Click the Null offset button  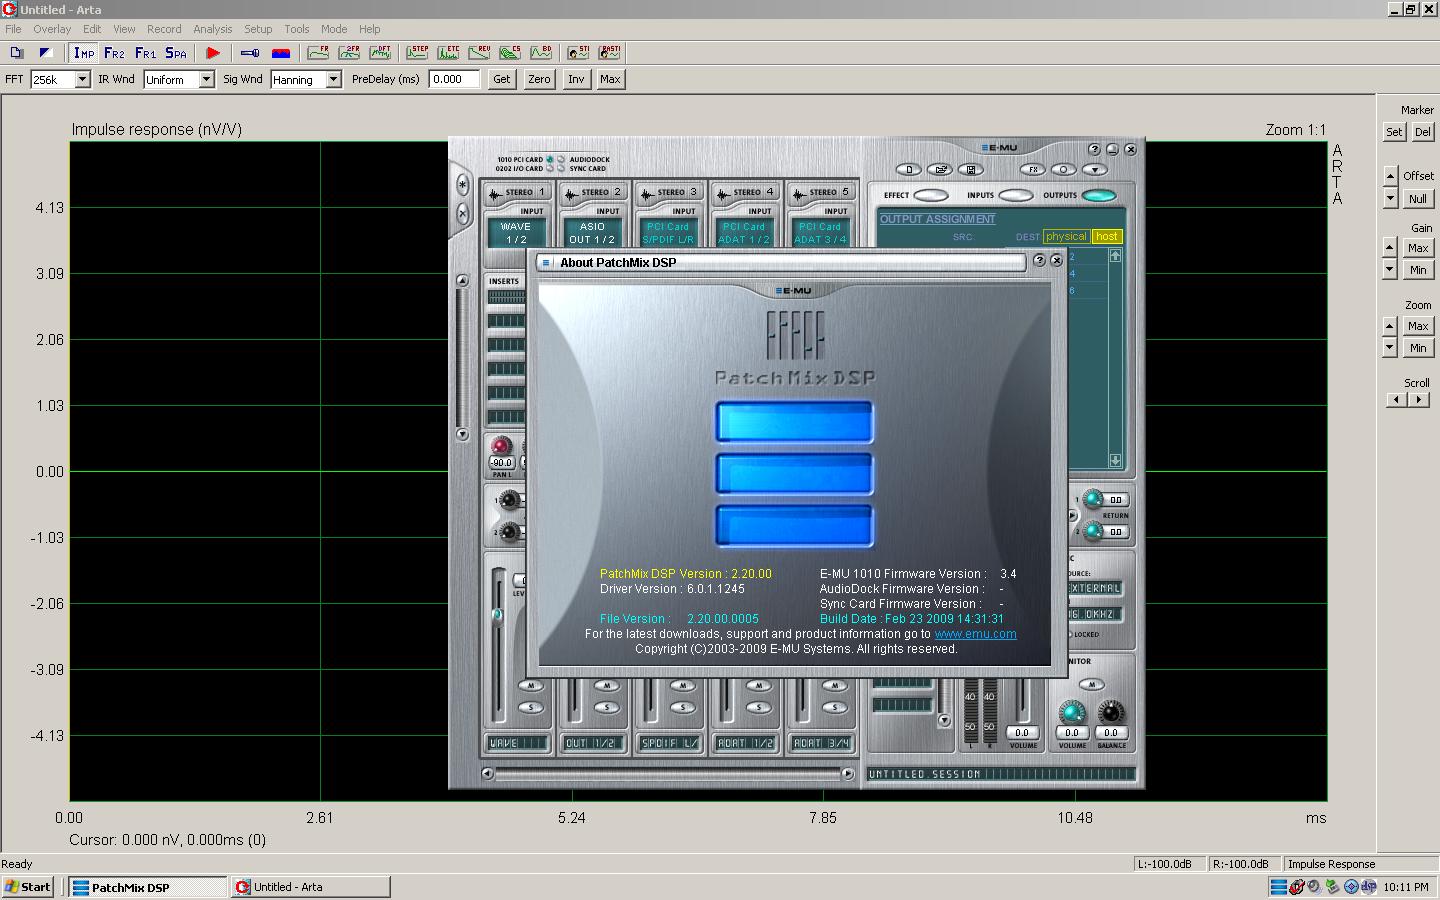pyautogui.click(x=1418, y=198)
